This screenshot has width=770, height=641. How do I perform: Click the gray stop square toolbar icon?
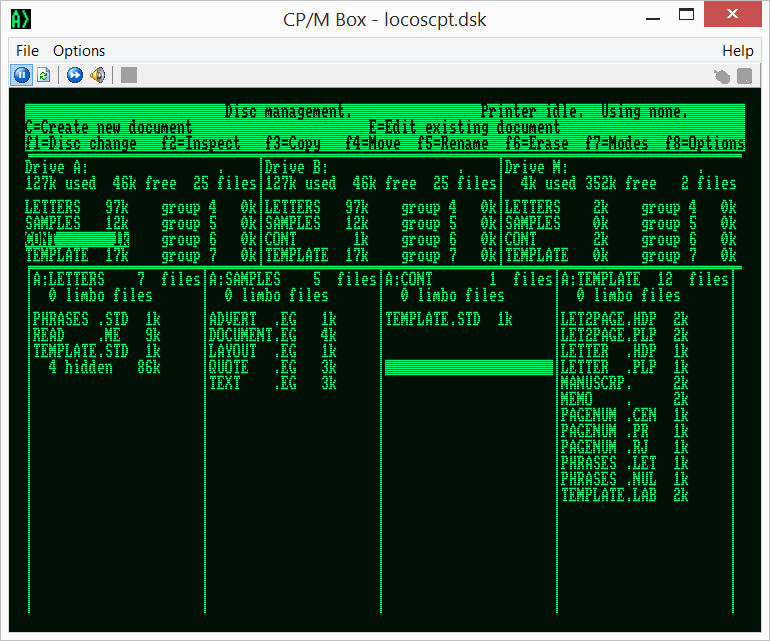pos(129,75)
